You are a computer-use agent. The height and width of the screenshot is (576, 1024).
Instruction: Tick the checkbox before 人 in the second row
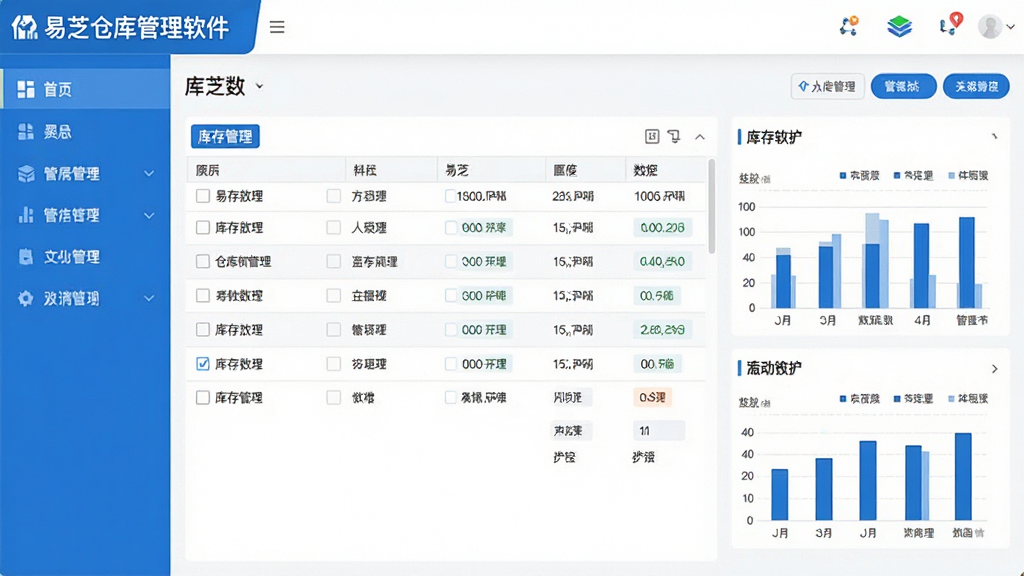334,227
